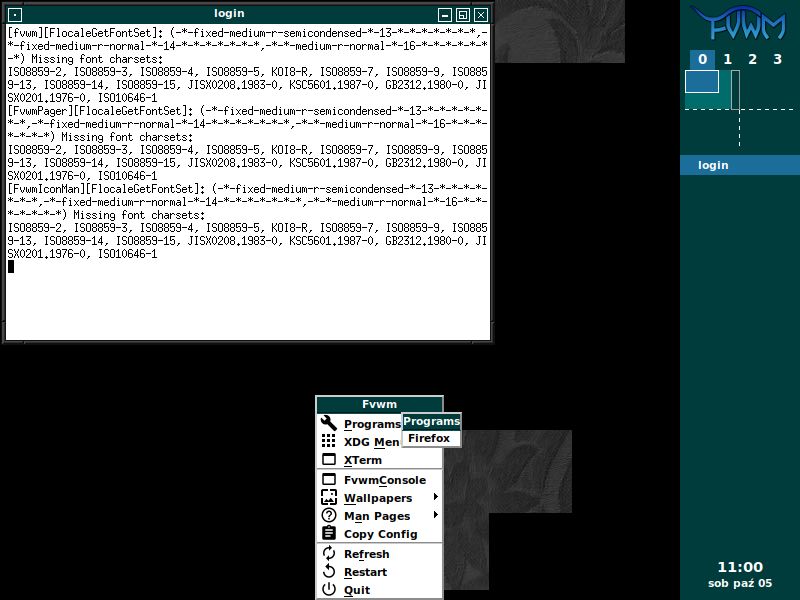Launch XTerm from the Fvwm menu
The width and height of the screenshot is (800, 600).
[380, 460]
